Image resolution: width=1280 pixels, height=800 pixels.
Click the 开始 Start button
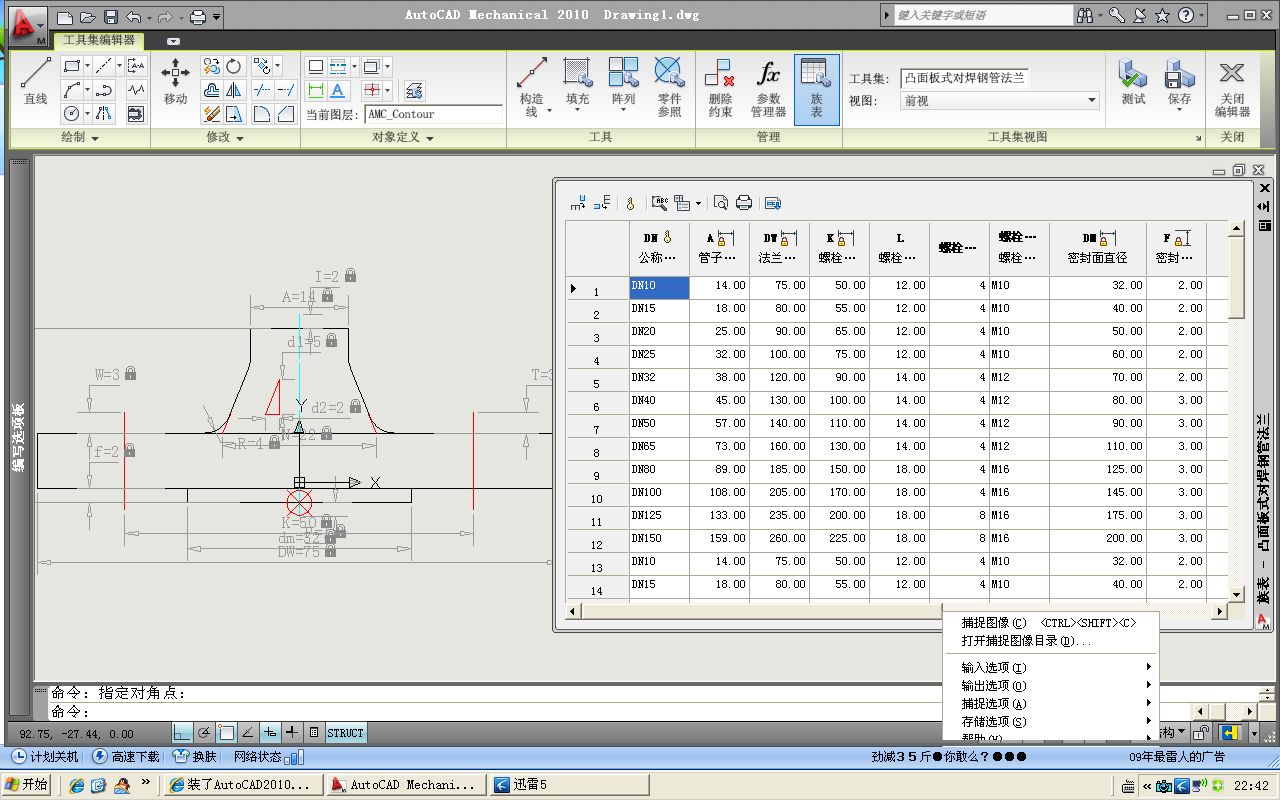27,785
